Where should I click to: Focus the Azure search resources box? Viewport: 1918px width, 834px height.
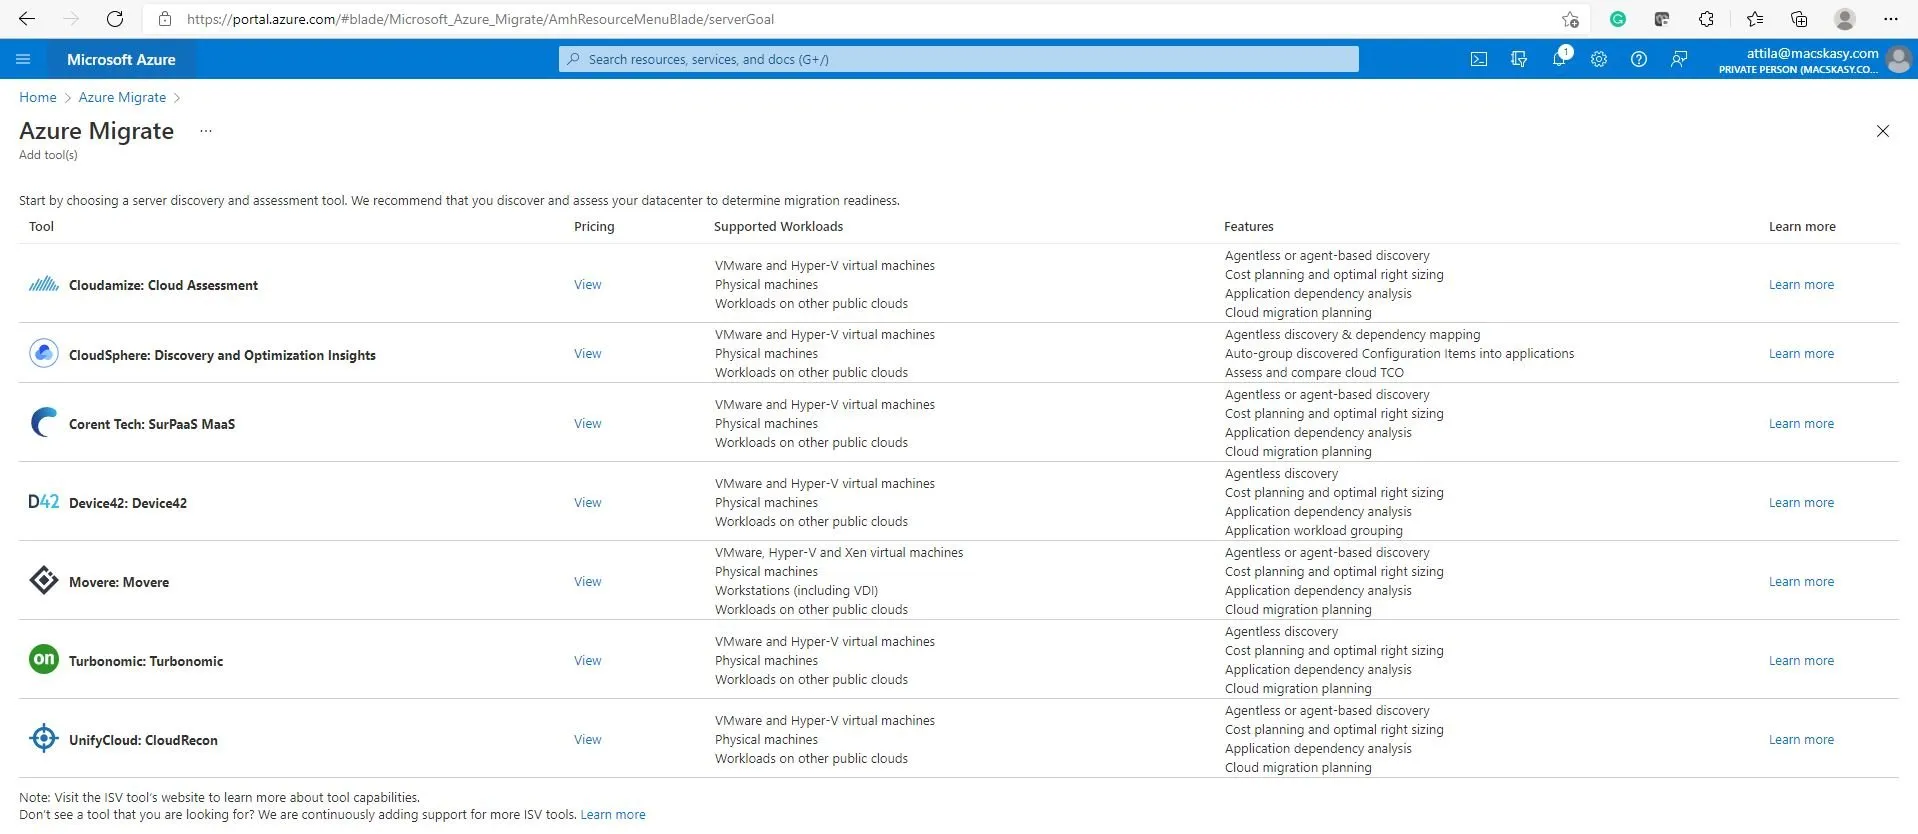(959, 59)
